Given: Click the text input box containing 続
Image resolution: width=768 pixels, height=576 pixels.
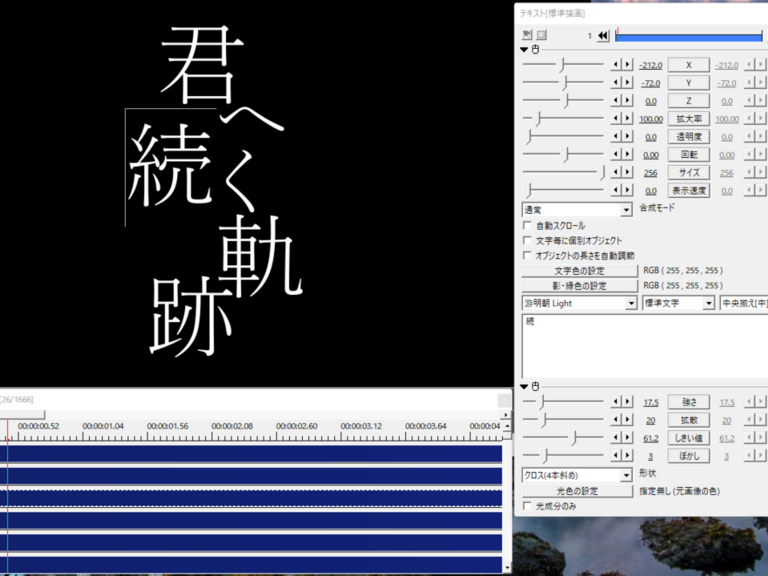Looking at the screenshot, I should [x=645, y=346].
